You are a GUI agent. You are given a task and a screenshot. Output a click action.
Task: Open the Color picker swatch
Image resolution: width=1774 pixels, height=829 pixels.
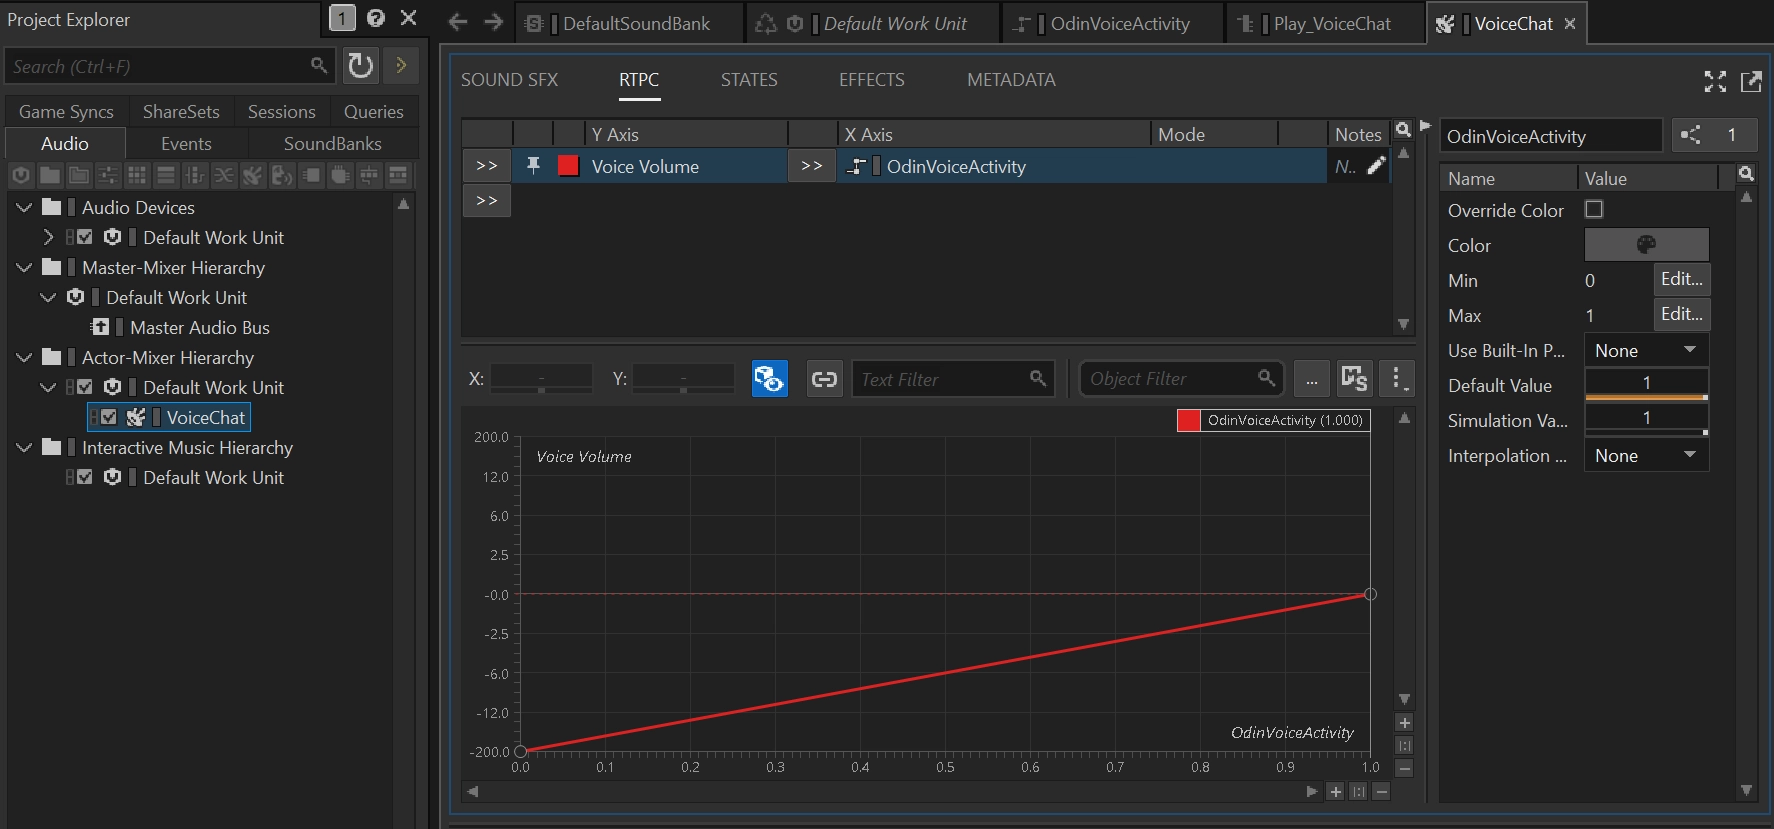click(x=1646, y=244)
